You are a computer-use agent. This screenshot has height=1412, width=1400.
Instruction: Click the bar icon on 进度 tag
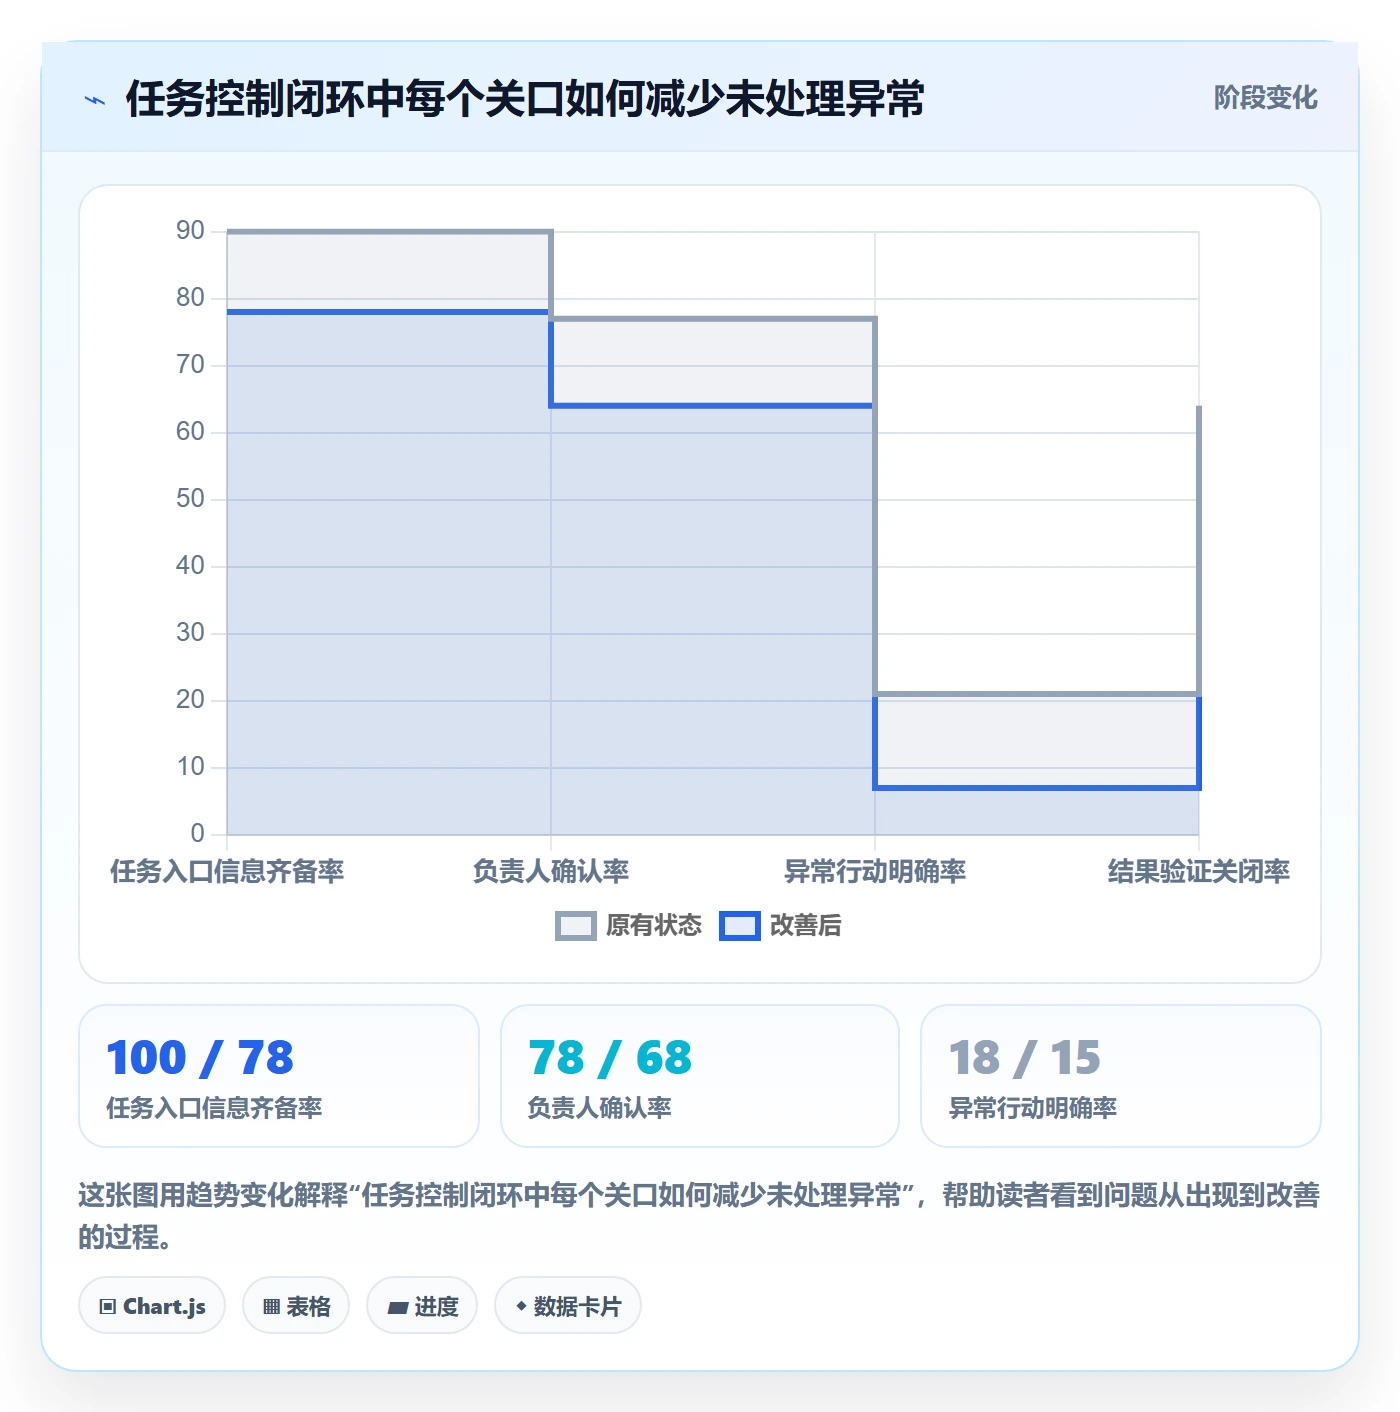(x=397, y=1307)
